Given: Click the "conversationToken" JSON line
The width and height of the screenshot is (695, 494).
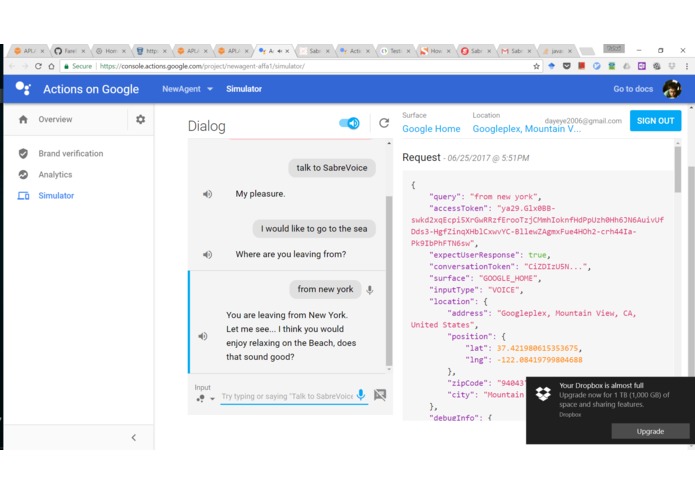Looking at the screenshot, I should [x=510, y=267].
